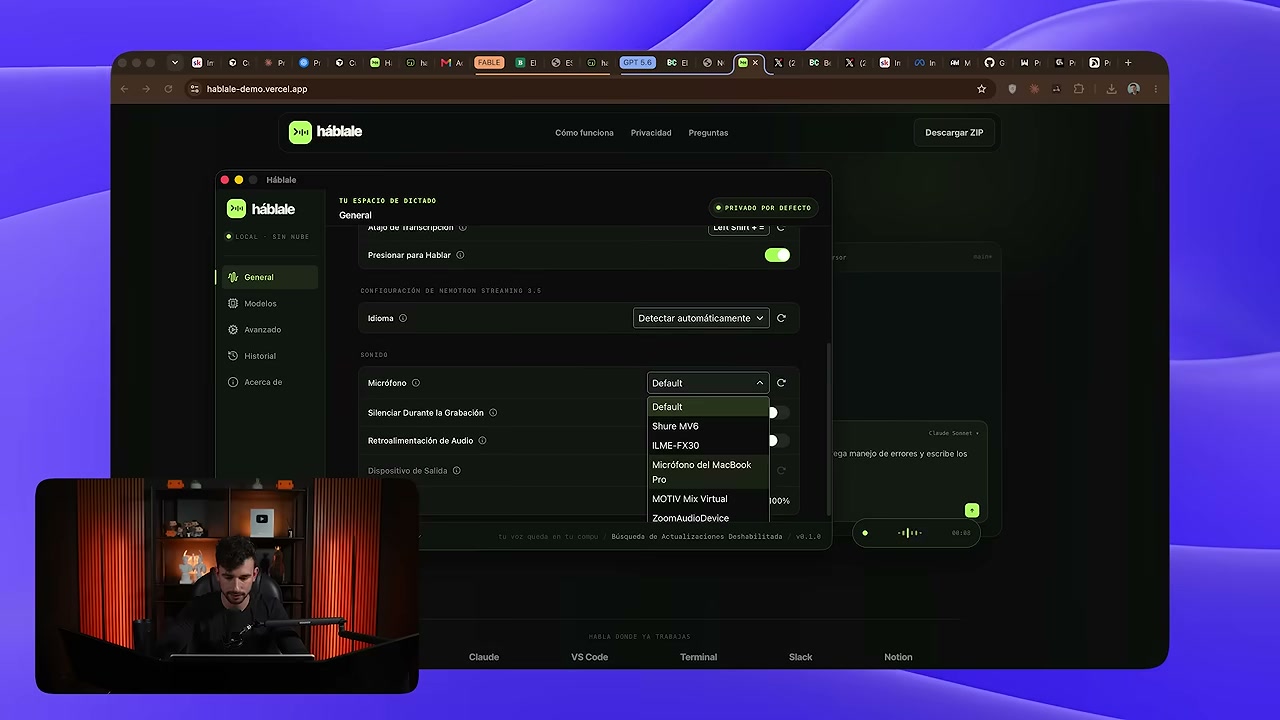Select ILME-FX30 microphone option
The width and height of the screenshot is (1280, 720).
(708, 445)
